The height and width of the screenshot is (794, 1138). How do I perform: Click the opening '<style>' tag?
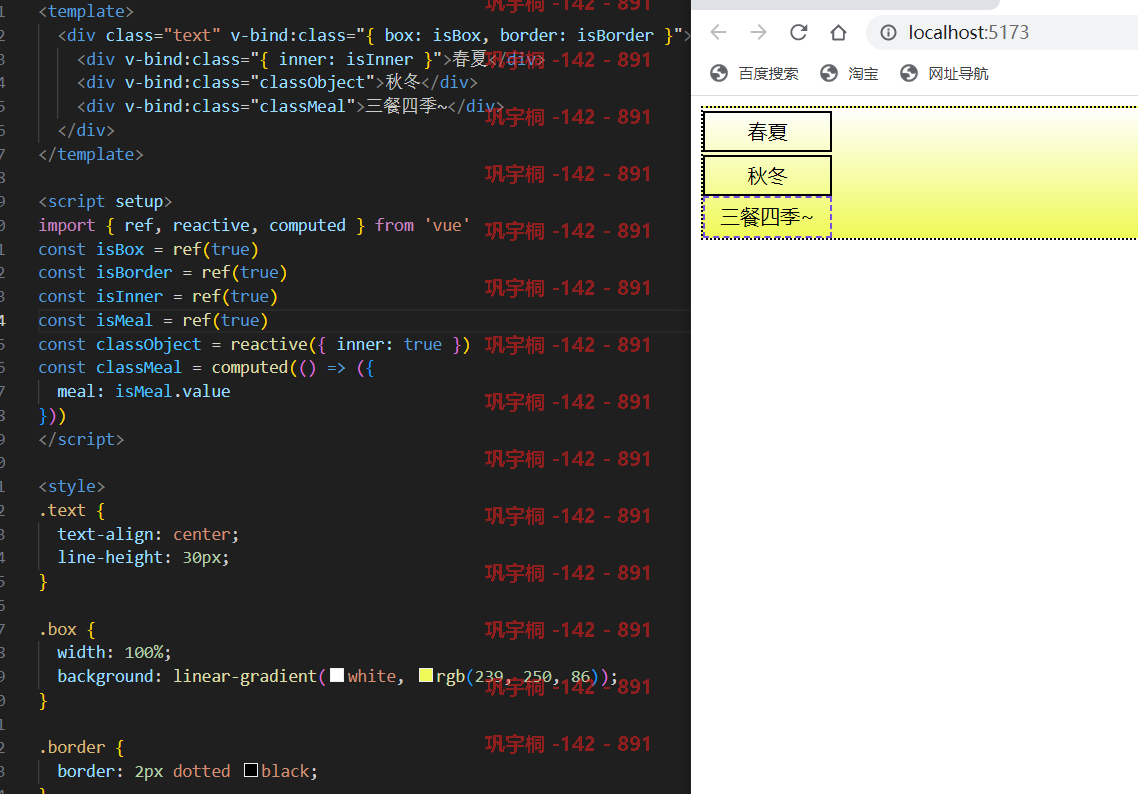pyautogui.click(x=72, y=486)
